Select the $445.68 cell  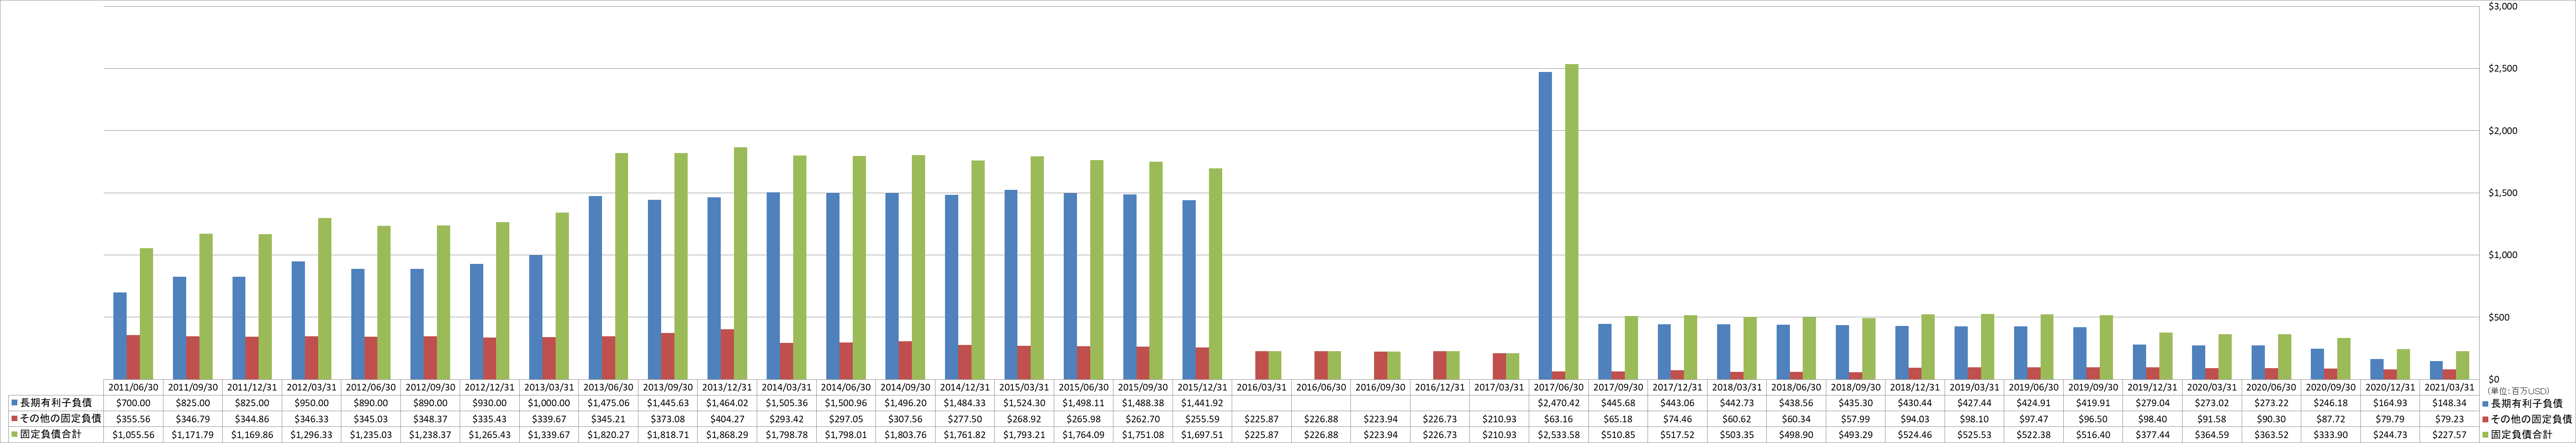click(1618, 403)
